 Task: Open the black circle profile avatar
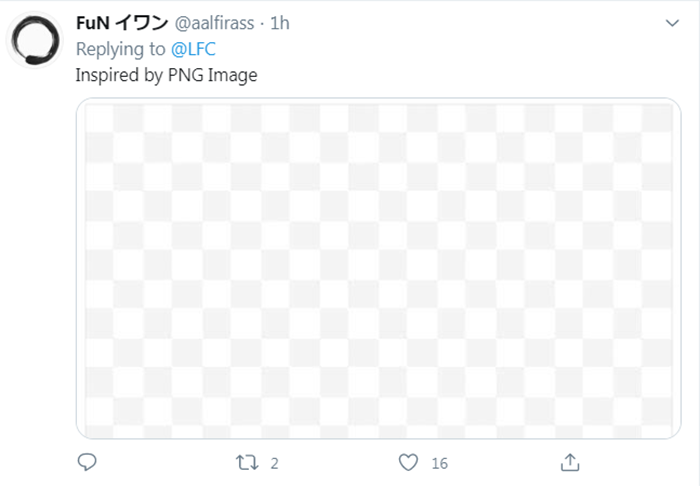35,40
